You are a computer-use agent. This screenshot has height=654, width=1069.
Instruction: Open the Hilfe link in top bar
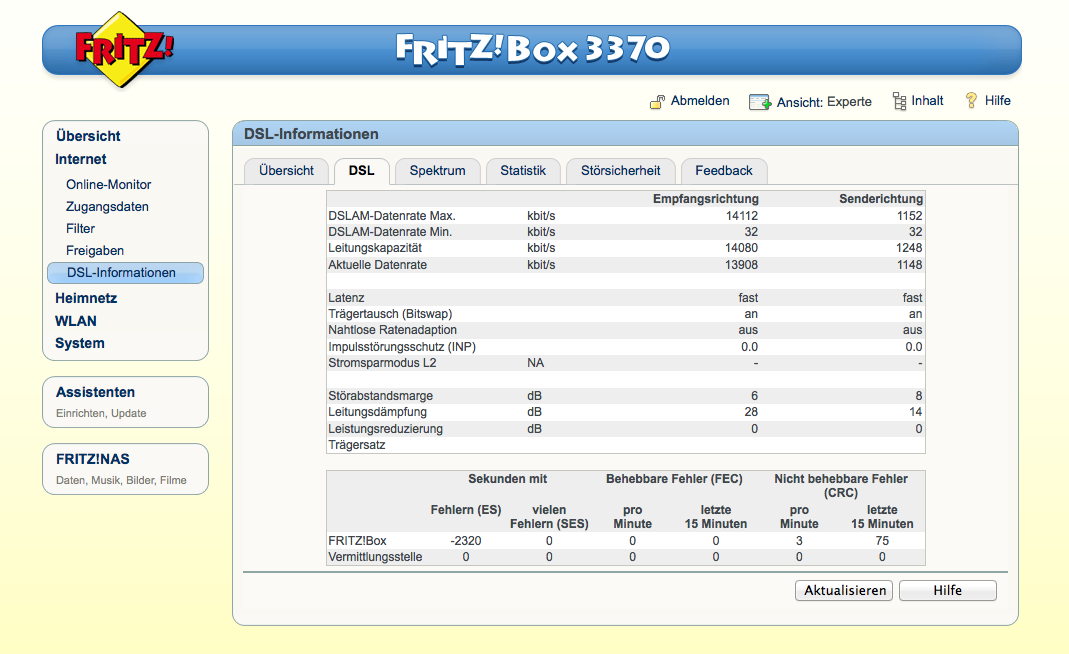[997, 101]
